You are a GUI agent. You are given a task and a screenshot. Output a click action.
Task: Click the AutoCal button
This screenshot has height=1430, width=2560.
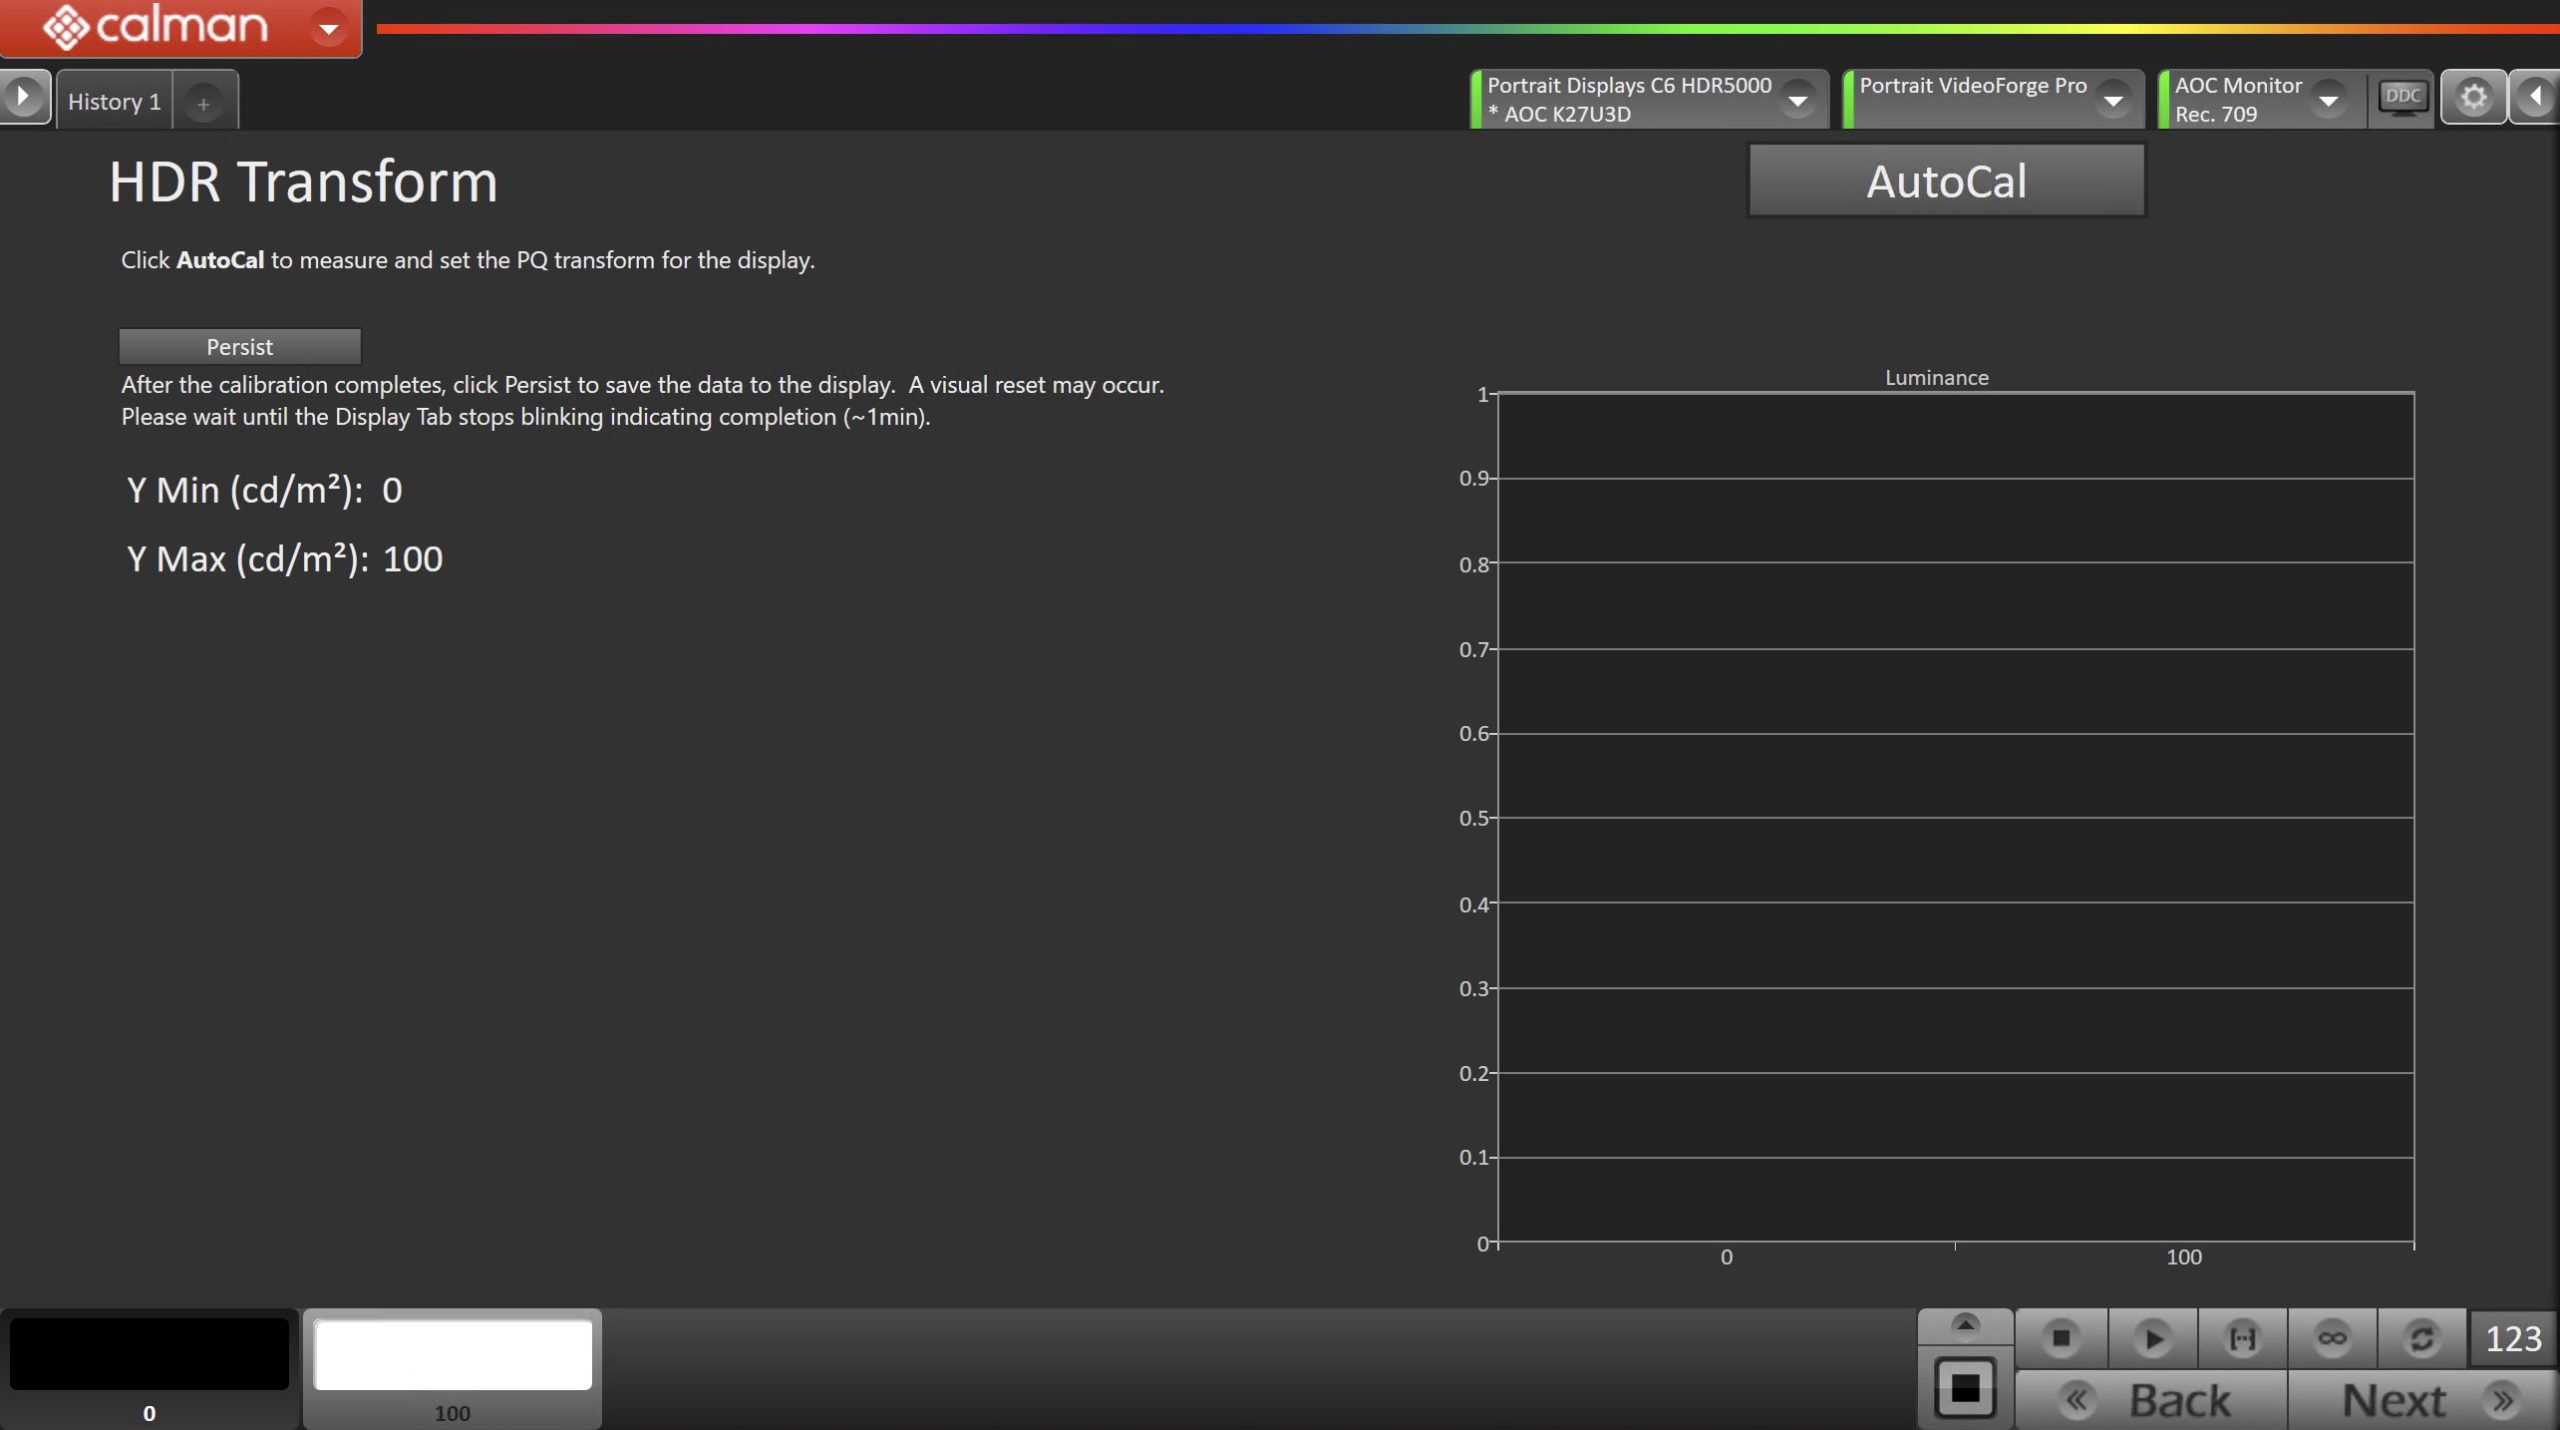tap(1946, 181)
